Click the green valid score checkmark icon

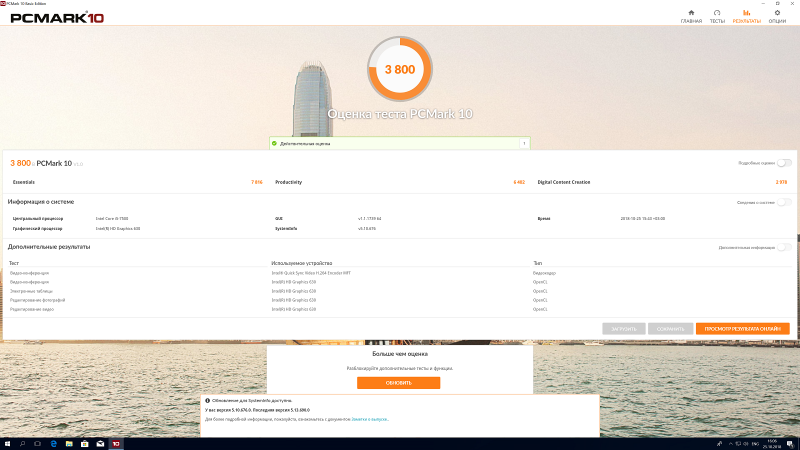(274, 143)
